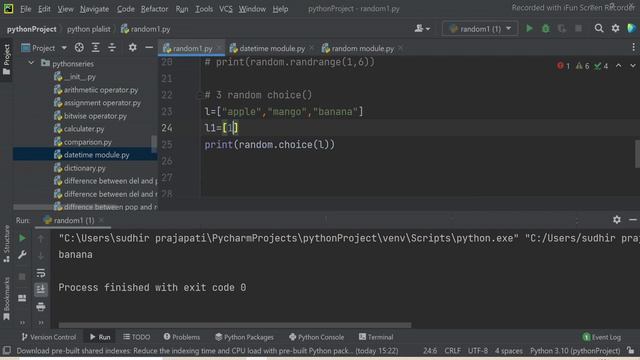Open editor tabs more options menu
Viewport: 640px width, 360px height.
(x=633, y=48)
